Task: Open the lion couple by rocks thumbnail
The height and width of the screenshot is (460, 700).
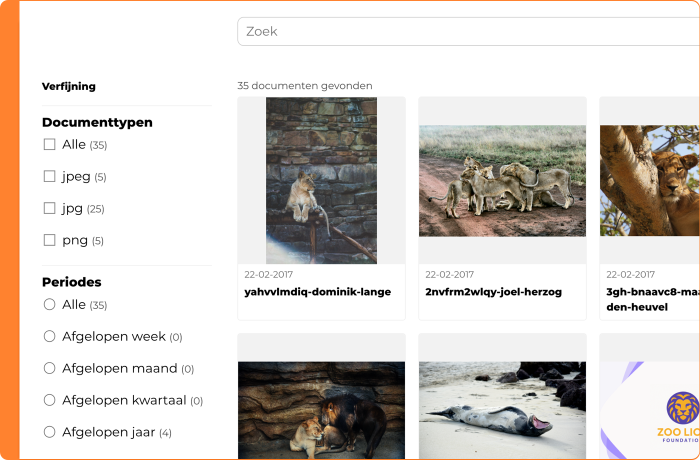Action: pyautogui.click(x=321, y=410)
